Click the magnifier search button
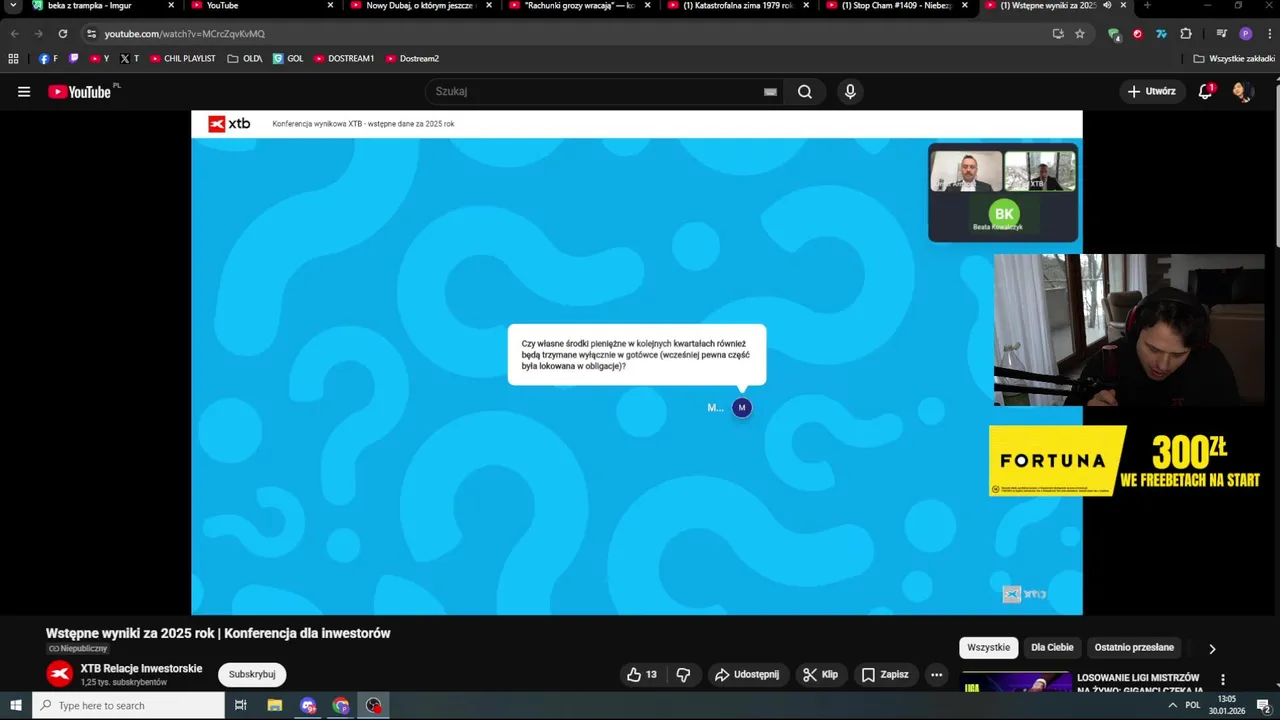Screen dimensions: 1280x720 [x=805, y=92]
